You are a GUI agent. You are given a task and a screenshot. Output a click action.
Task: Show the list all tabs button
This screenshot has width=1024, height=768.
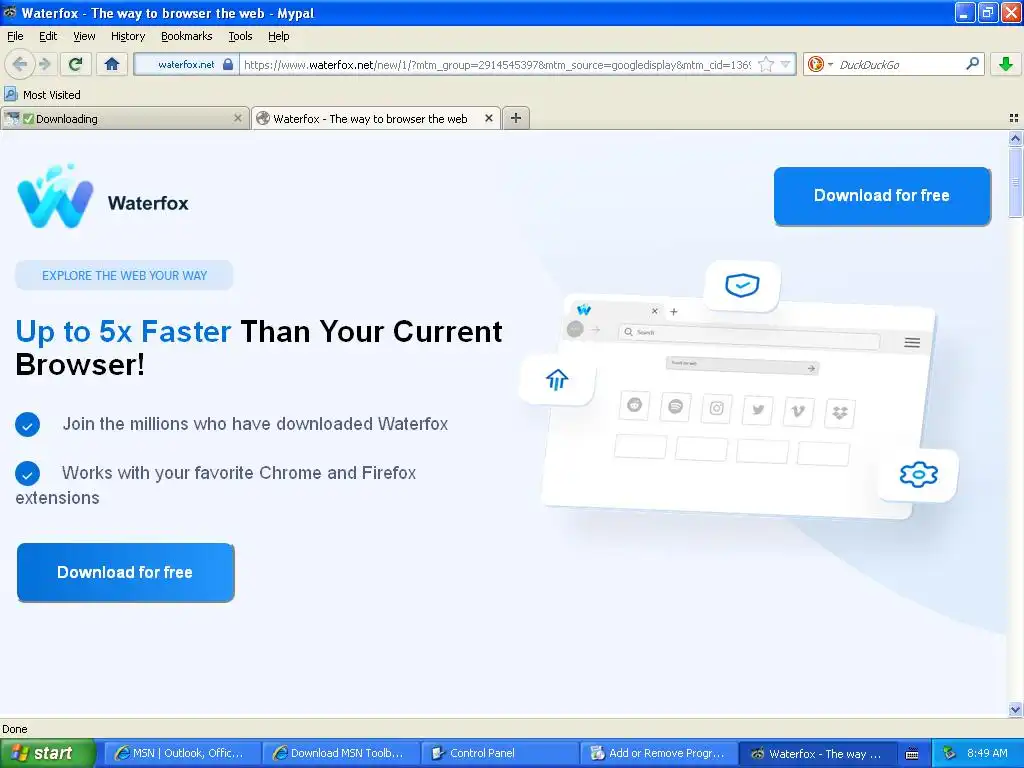tap(1014, 118)
